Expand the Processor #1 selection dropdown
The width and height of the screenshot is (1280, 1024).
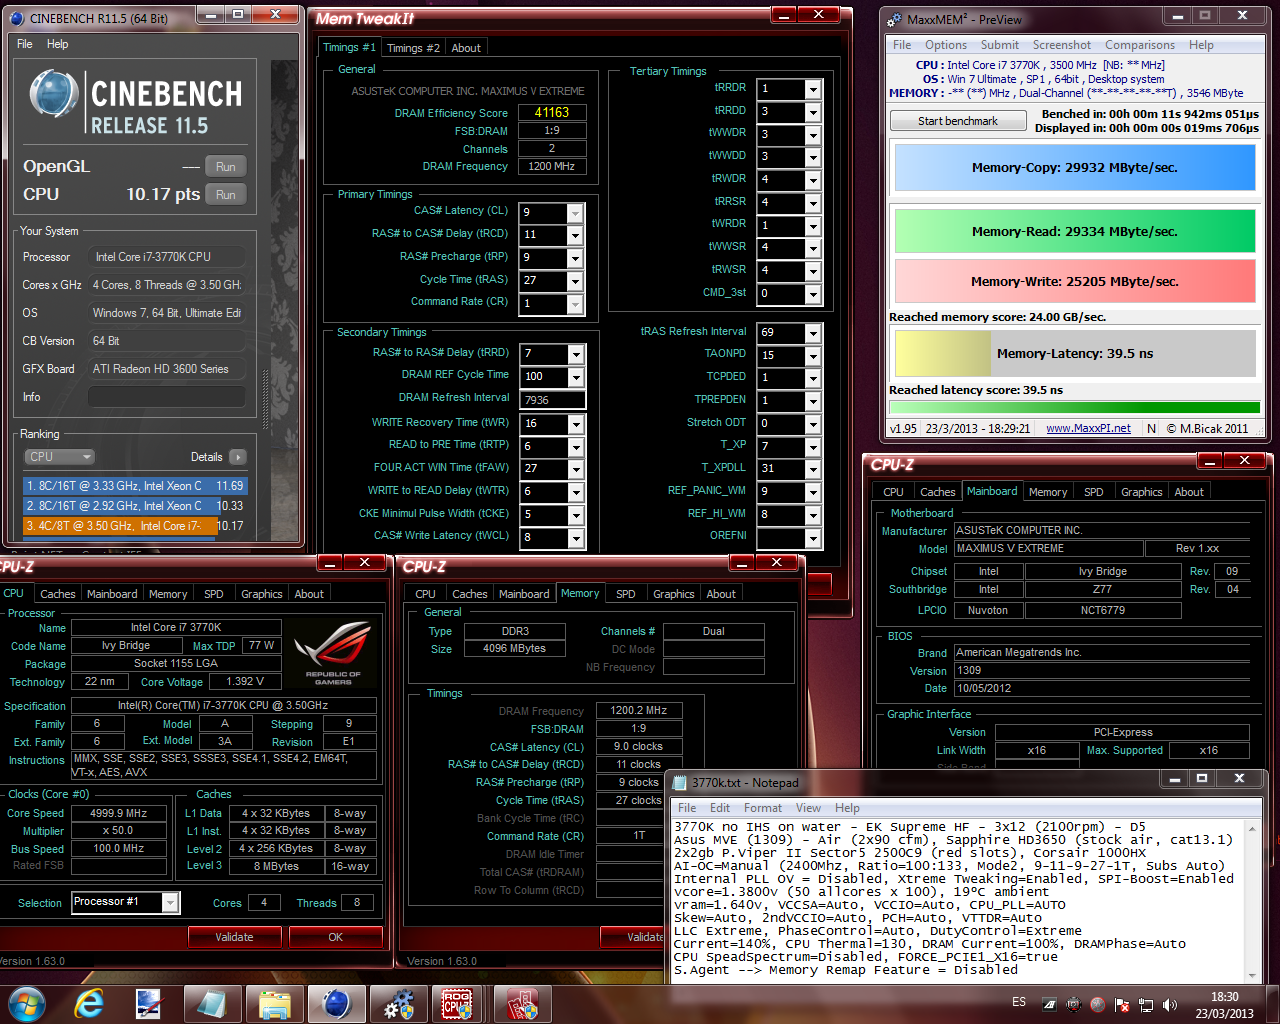[x=171, y=903]
